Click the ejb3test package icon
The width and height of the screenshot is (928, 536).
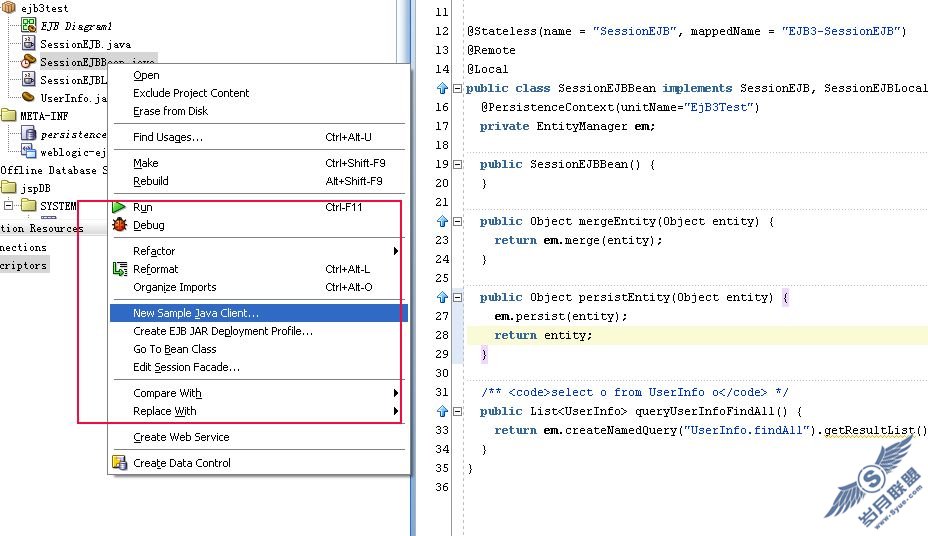coord(8,7)
